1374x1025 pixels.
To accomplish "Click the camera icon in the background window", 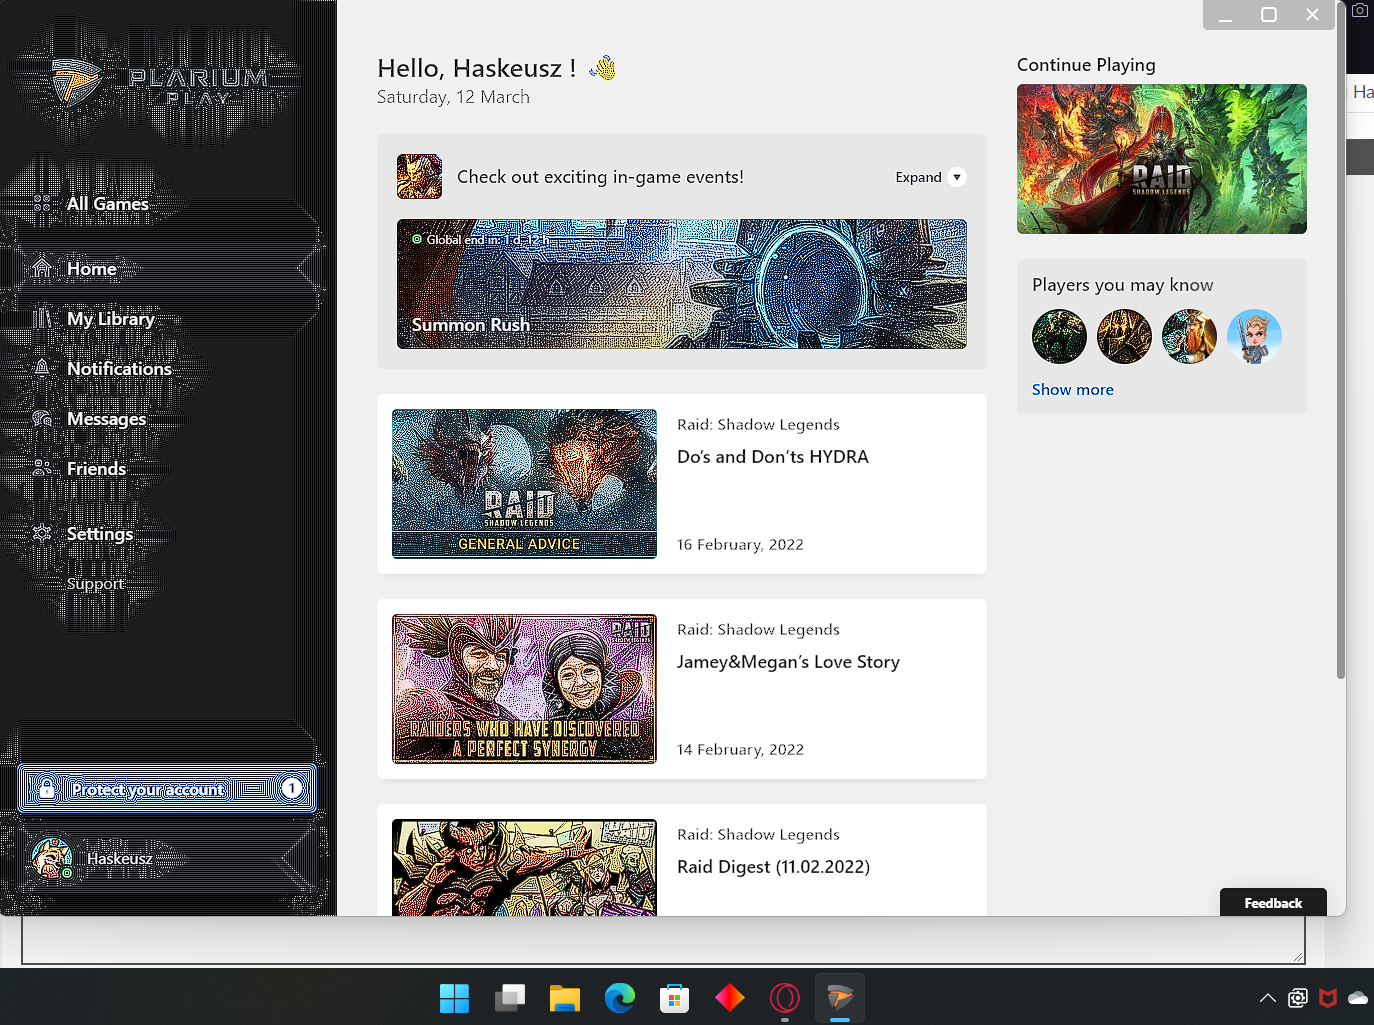I will point(1360,10).
